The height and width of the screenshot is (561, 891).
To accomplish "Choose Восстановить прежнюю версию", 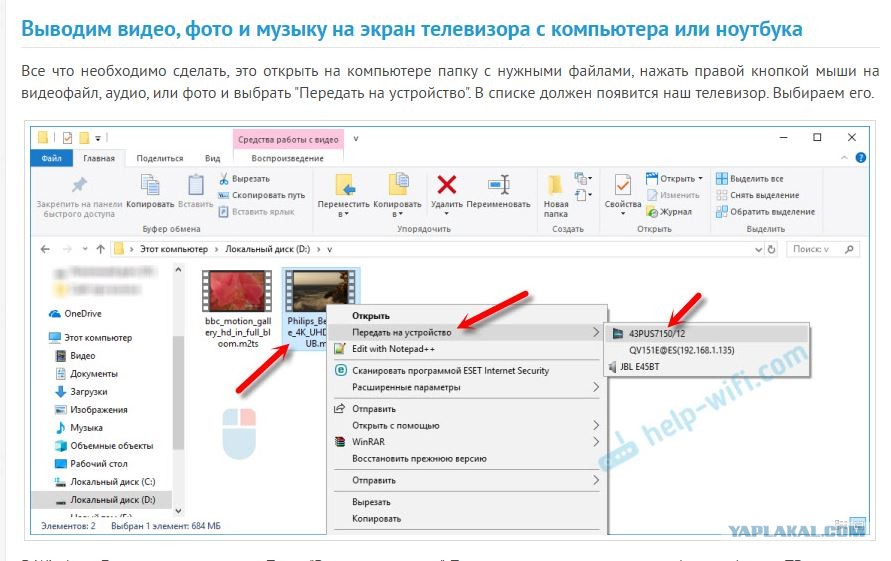I will (x=466, y=458).
